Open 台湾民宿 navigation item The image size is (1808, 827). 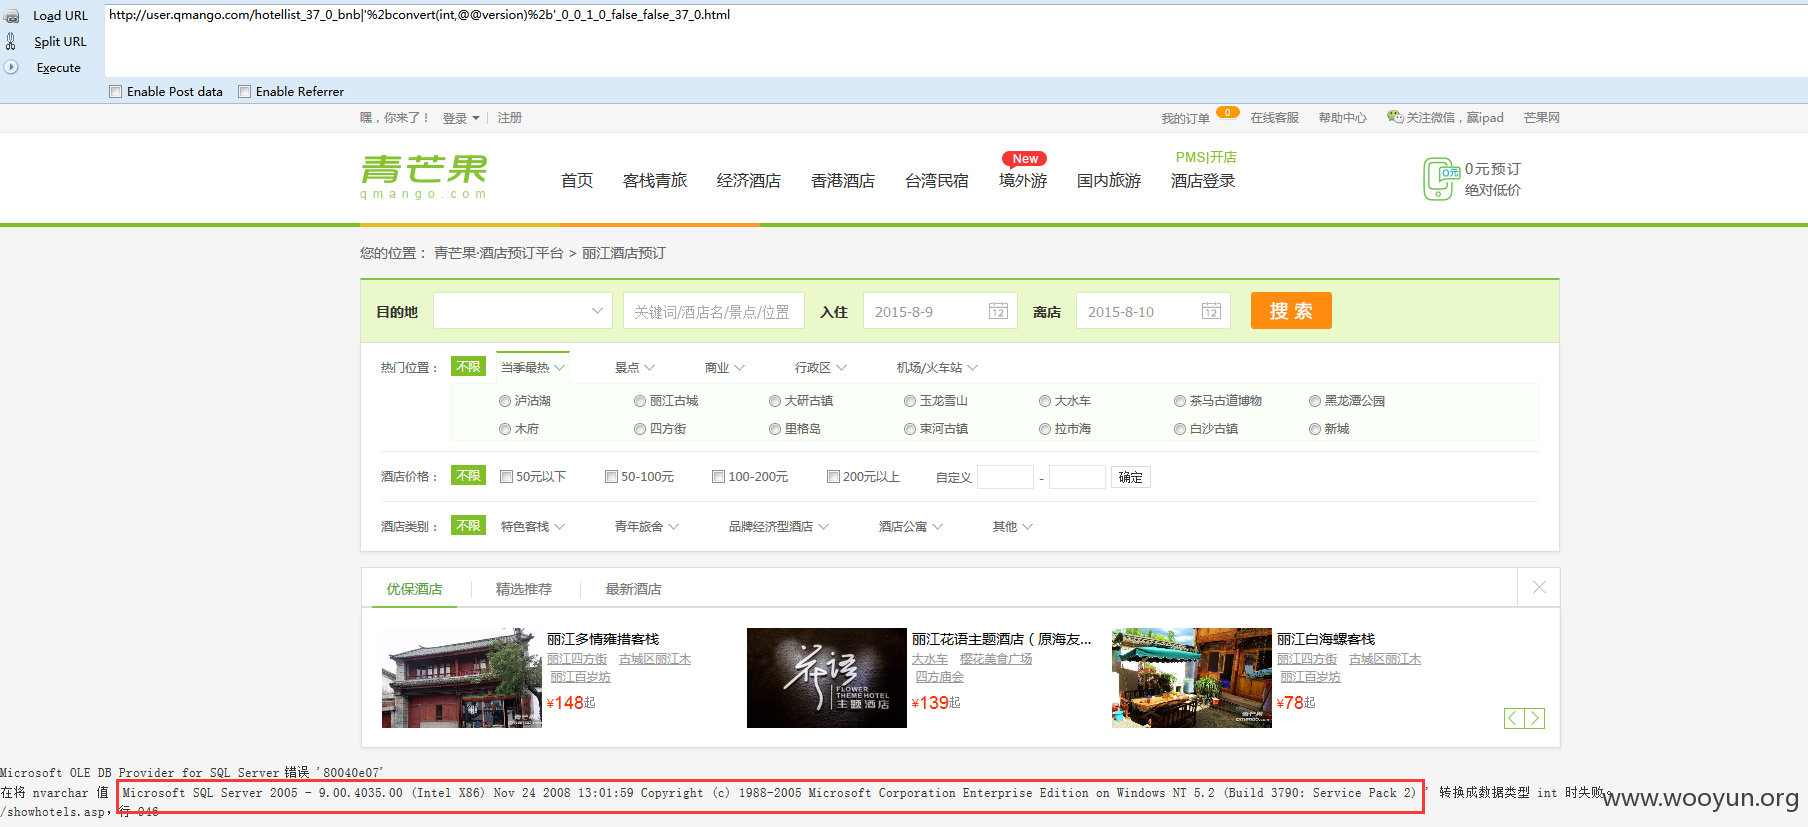point(937,181)
